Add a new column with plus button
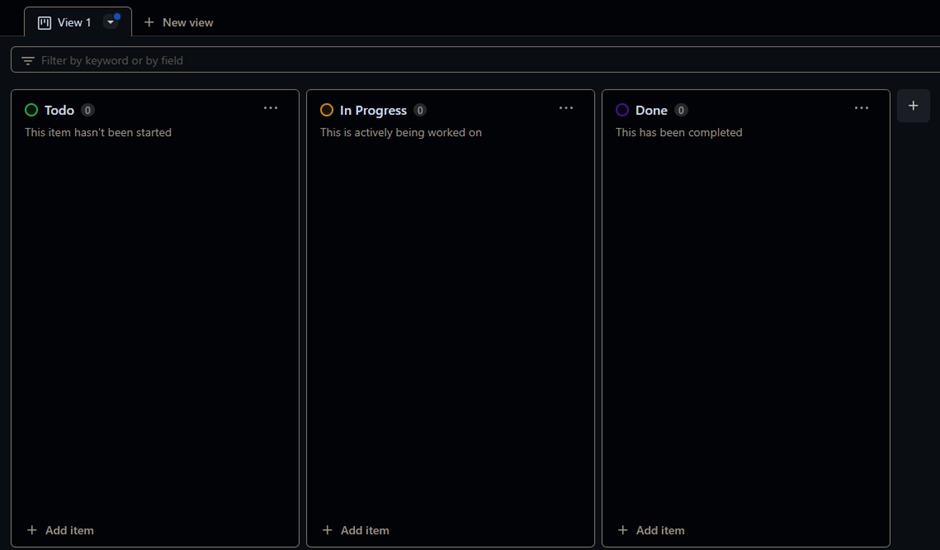 [913, 106]
